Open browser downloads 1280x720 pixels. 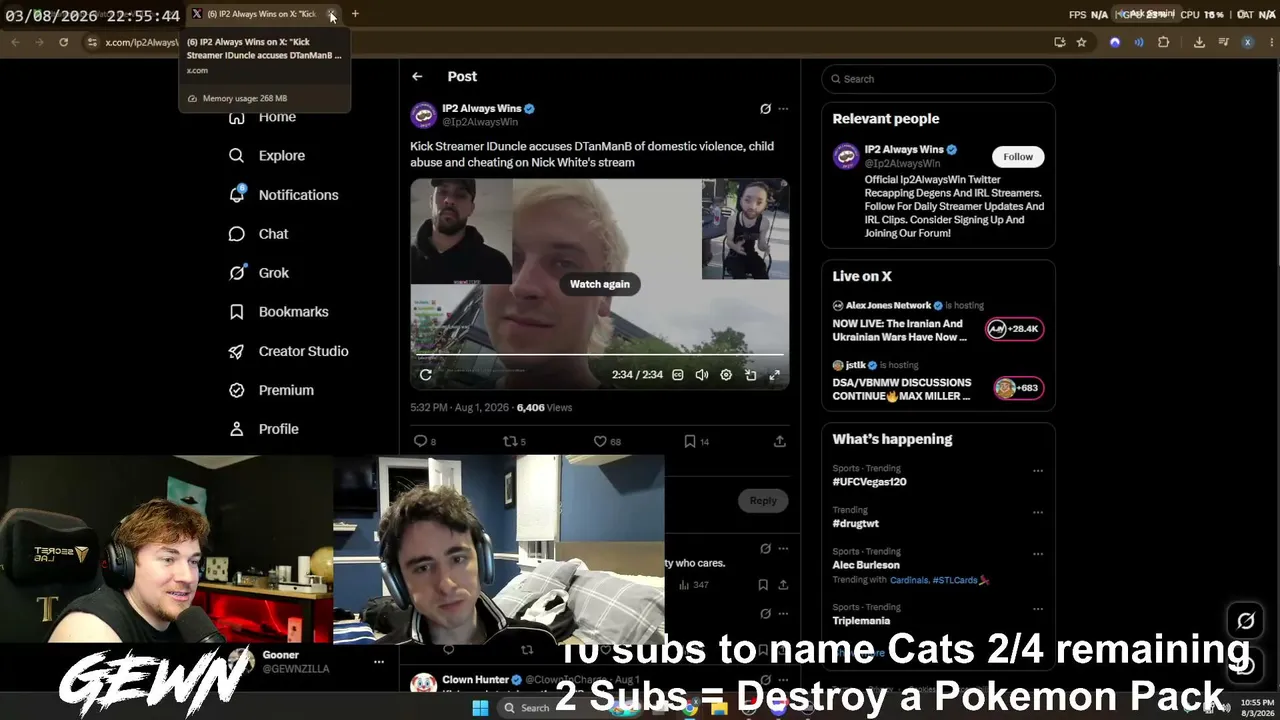coord(1199,42)
